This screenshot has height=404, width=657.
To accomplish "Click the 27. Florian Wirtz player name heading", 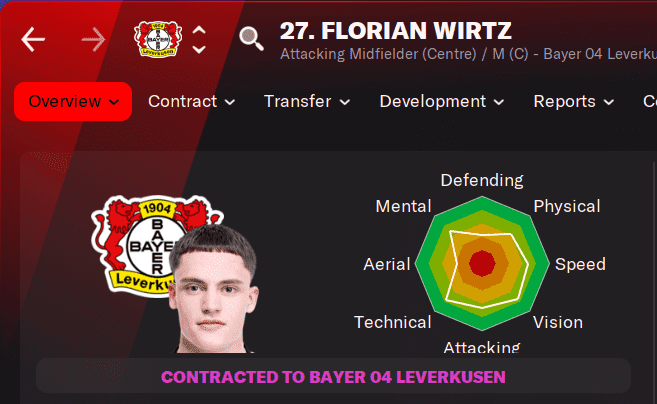I will (396, 31).
